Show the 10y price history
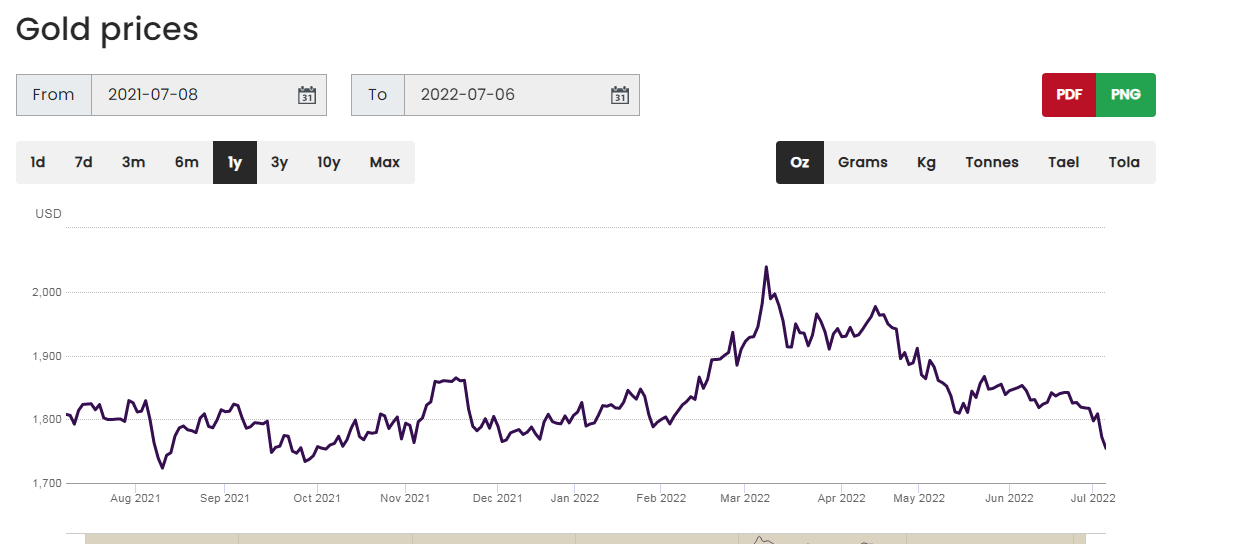 pyautogui.click(x=329, y=162)
